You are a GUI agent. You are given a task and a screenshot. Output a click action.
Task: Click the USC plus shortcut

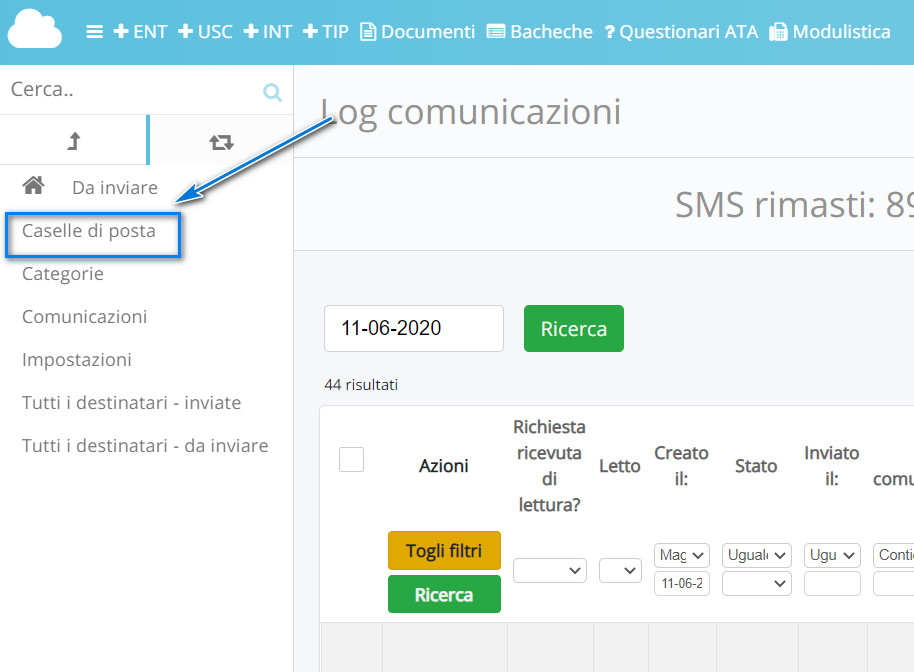point(205,31)
